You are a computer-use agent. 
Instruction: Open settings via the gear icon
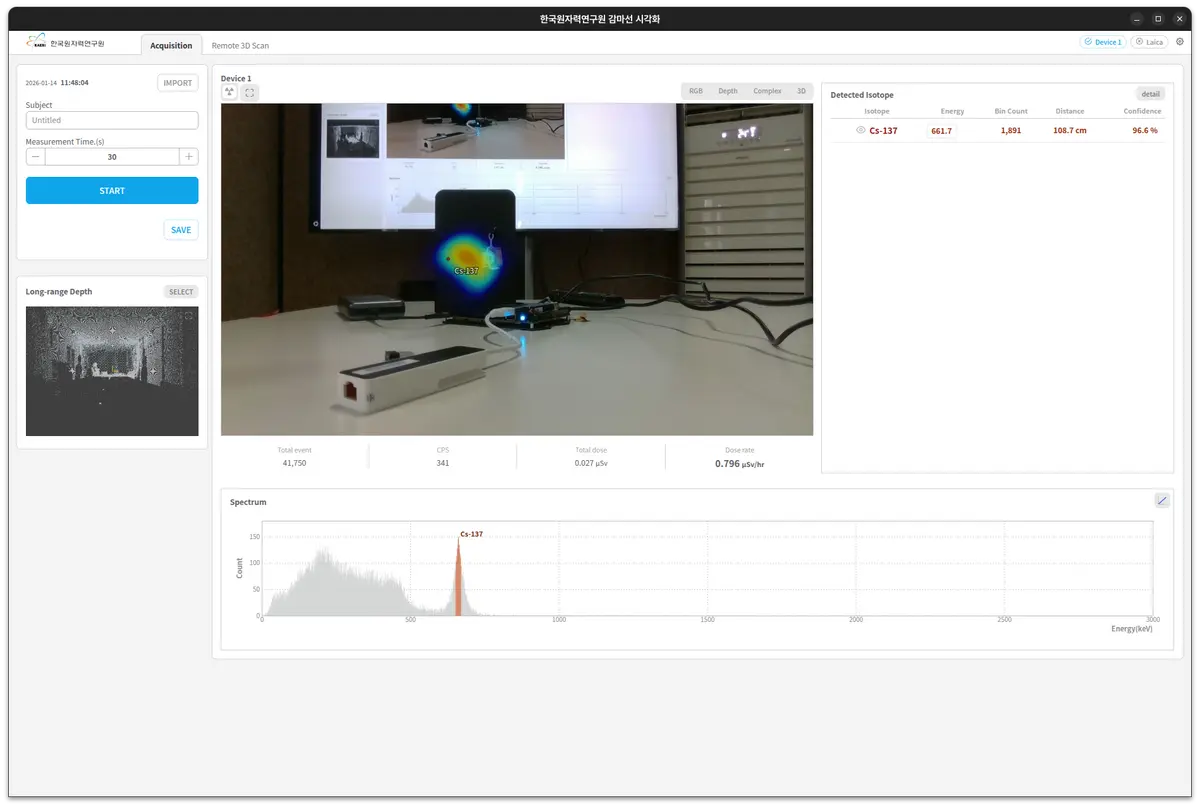click(1180, 43)
